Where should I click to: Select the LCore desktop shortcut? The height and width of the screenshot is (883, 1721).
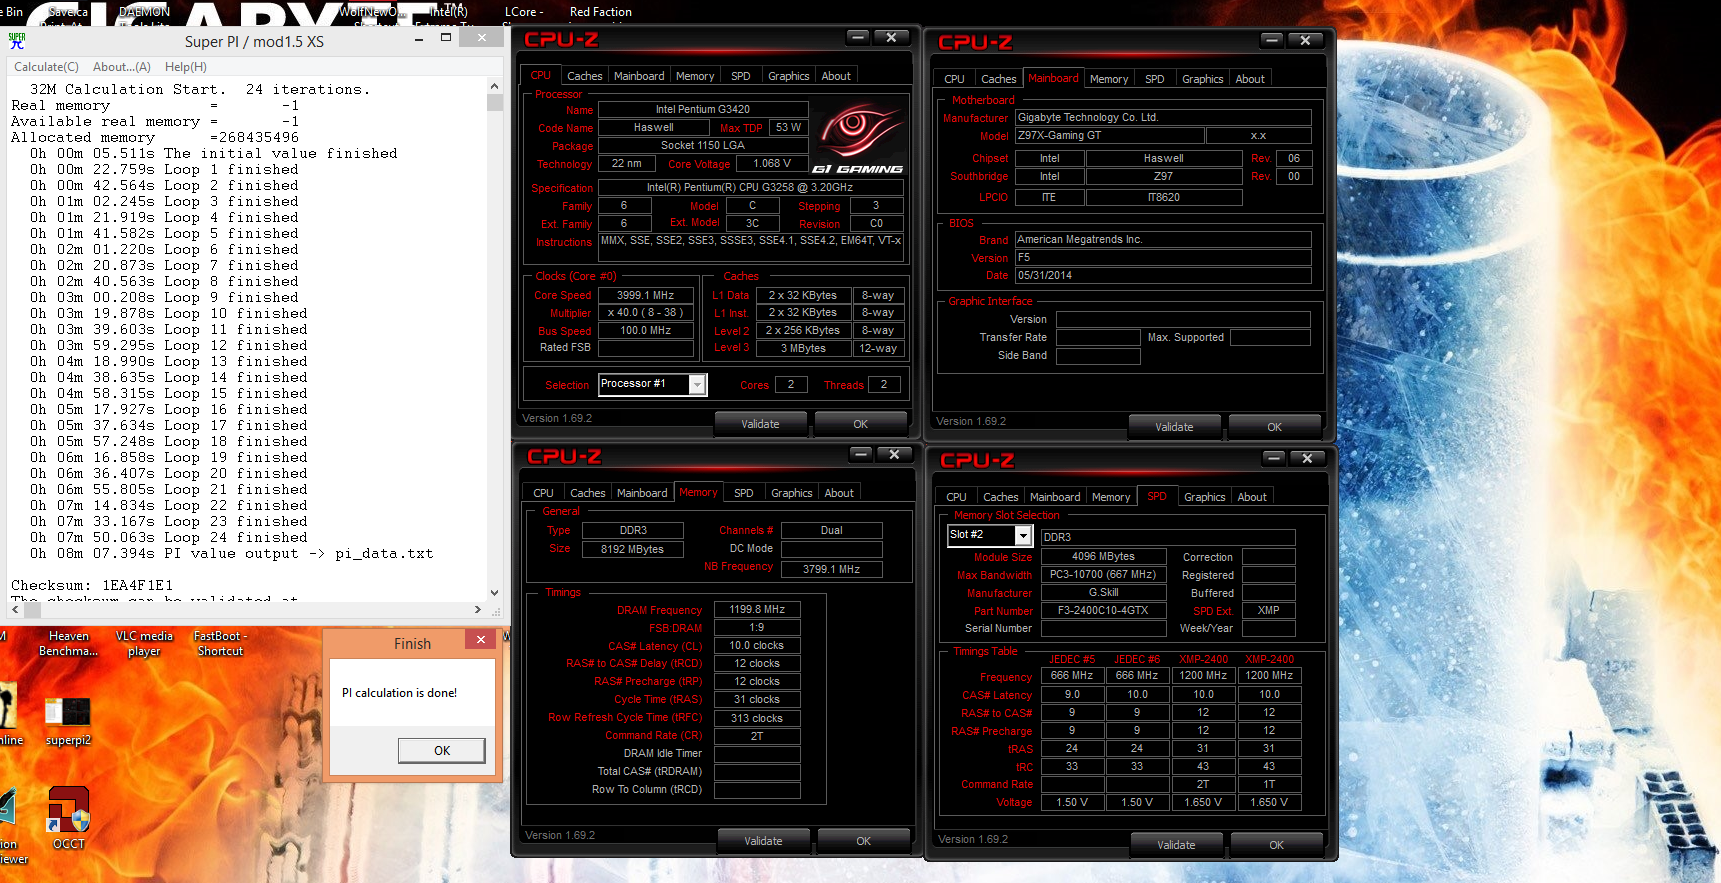[524, 12]
